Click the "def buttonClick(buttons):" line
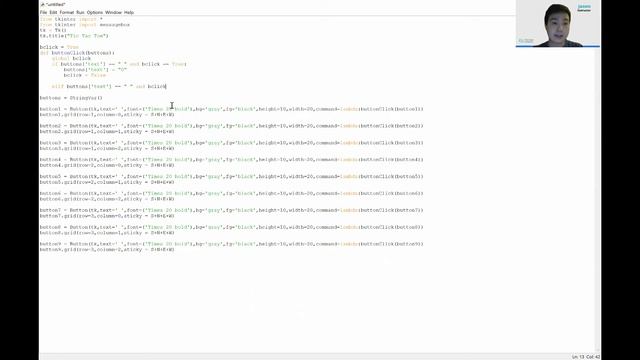 78,53
